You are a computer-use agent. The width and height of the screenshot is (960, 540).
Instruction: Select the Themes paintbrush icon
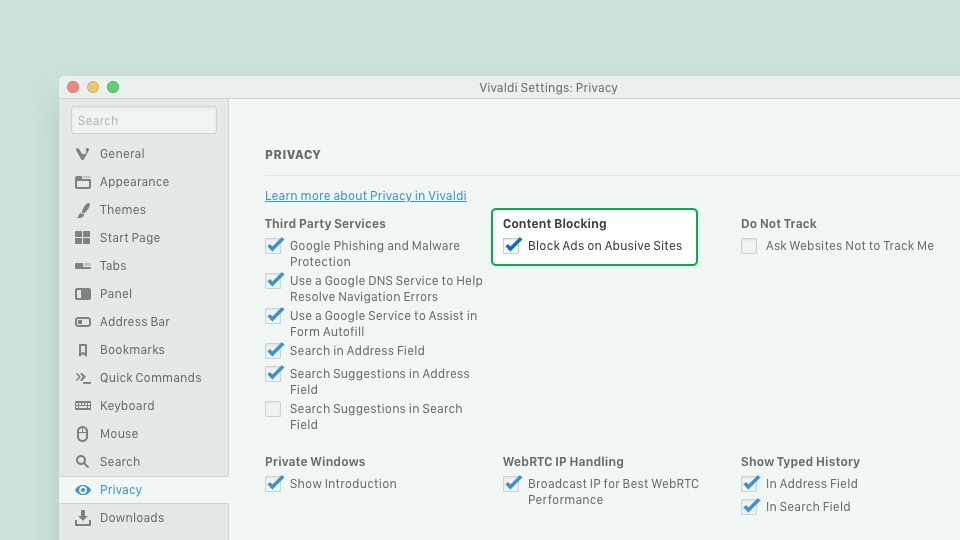83,210
